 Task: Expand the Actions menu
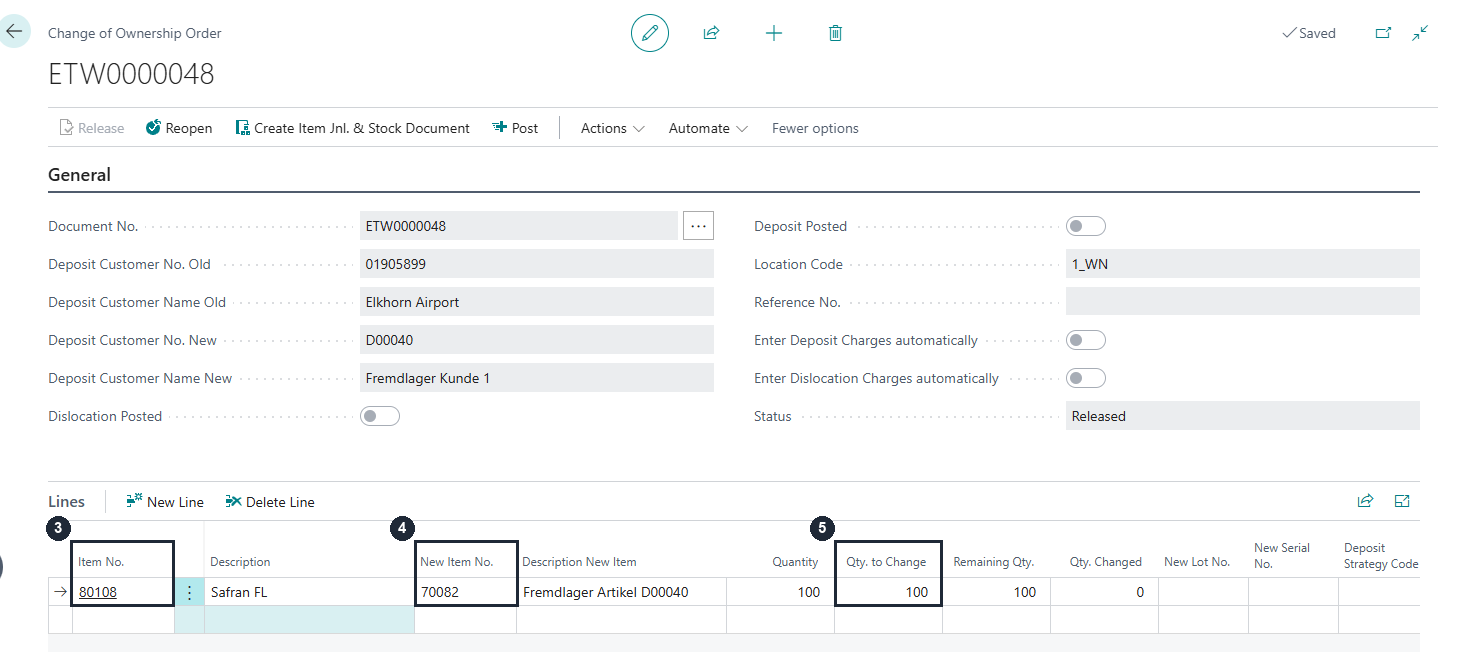click(612, 128)
